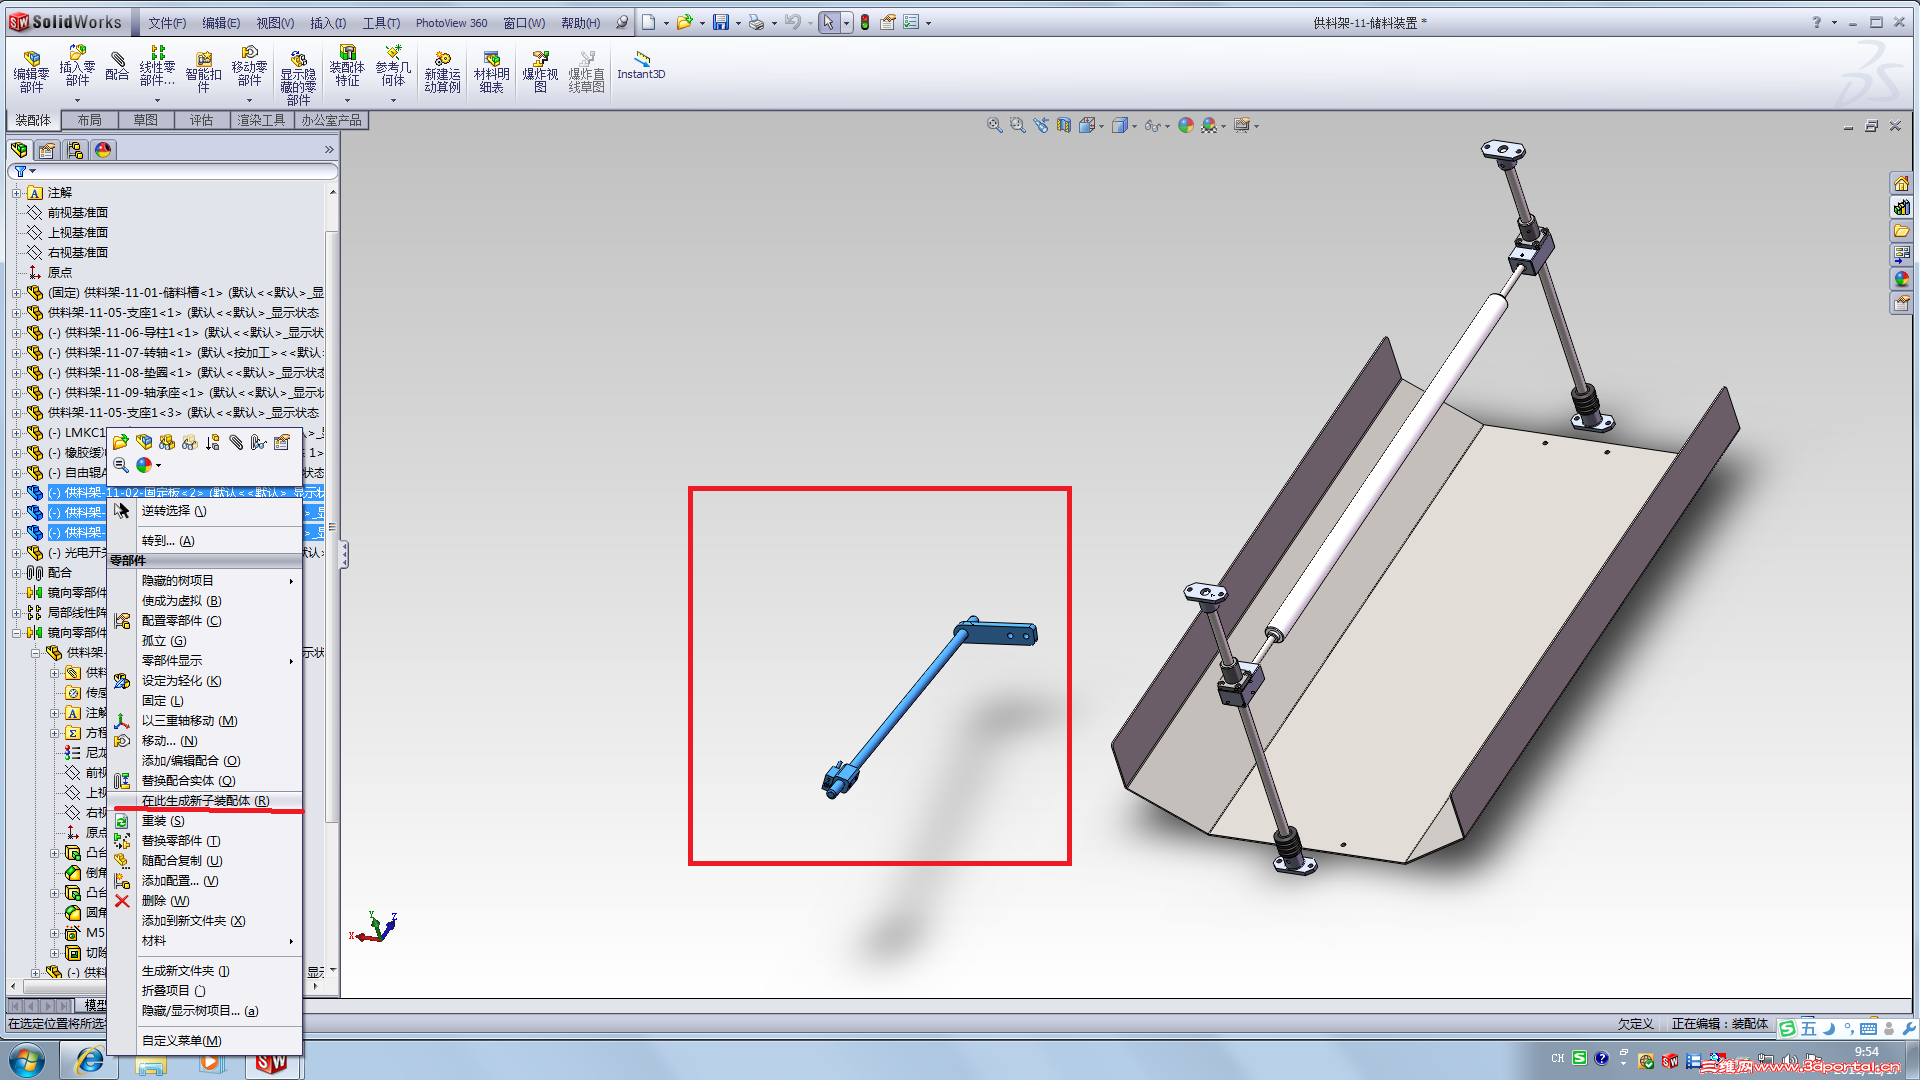Toggle Fix (固定) in the context menu
This screenshot has height=1080, width=1920.
162,701
